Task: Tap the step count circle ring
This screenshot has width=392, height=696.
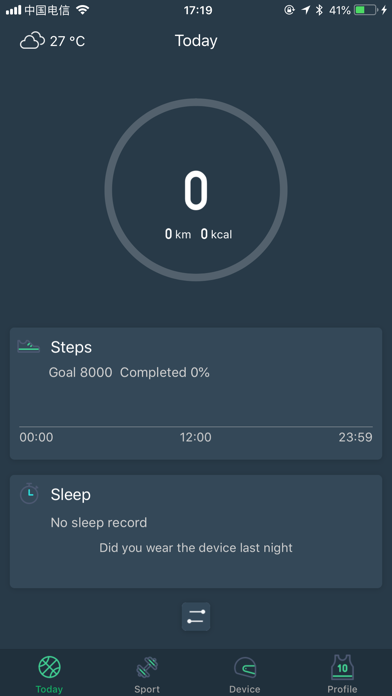Action: [x=196, y=190]
